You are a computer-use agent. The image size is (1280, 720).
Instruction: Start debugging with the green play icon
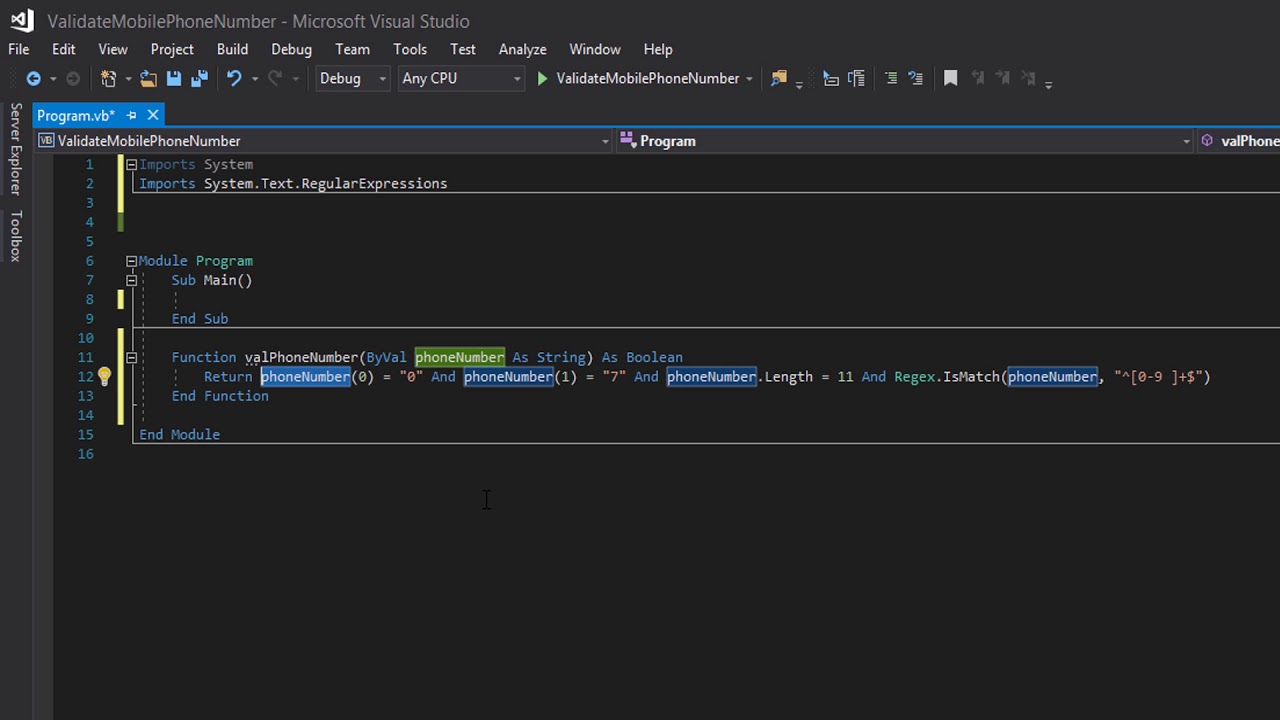coord(542,78)
